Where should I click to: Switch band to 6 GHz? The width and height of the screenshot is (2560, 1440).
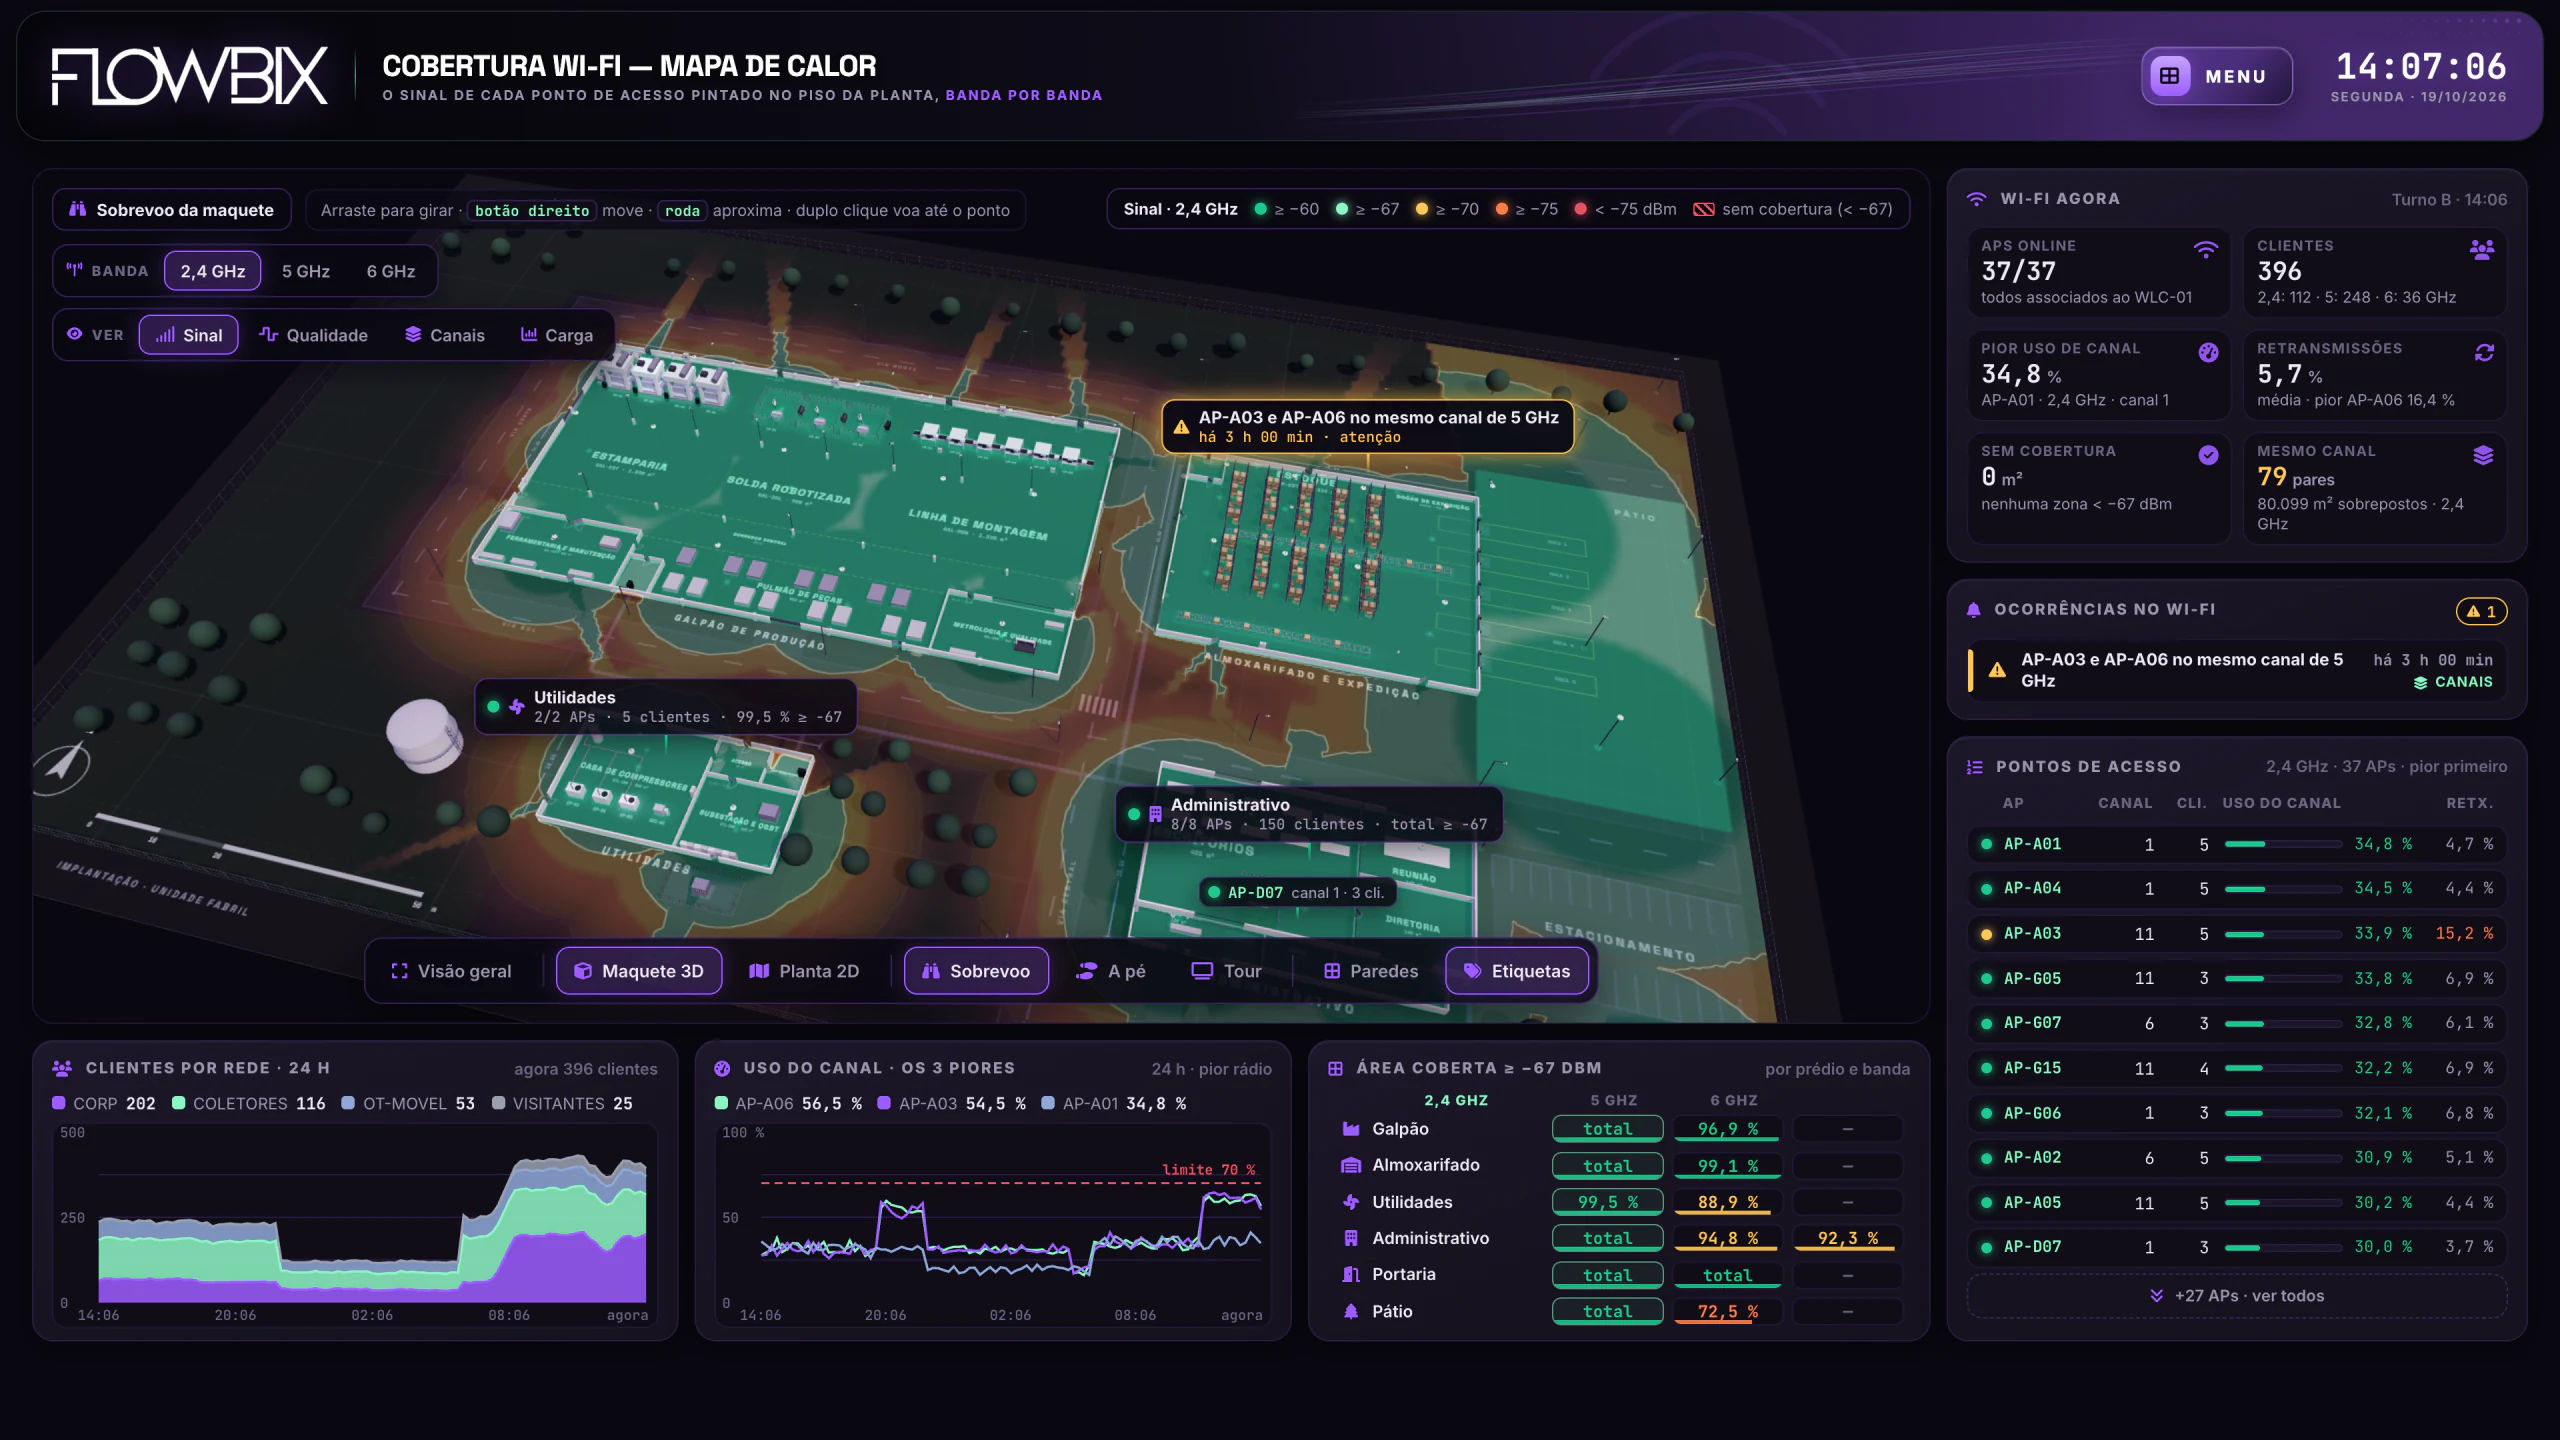(x=390, y=271)
